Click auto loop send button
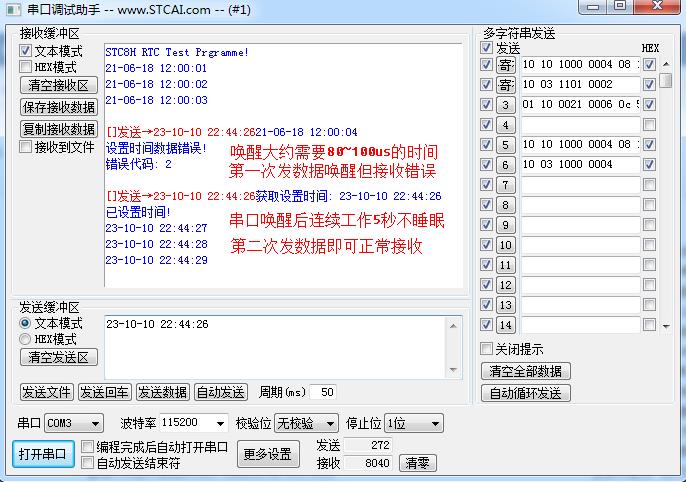This screenshot has width=686, height=482. coord(525,393)
